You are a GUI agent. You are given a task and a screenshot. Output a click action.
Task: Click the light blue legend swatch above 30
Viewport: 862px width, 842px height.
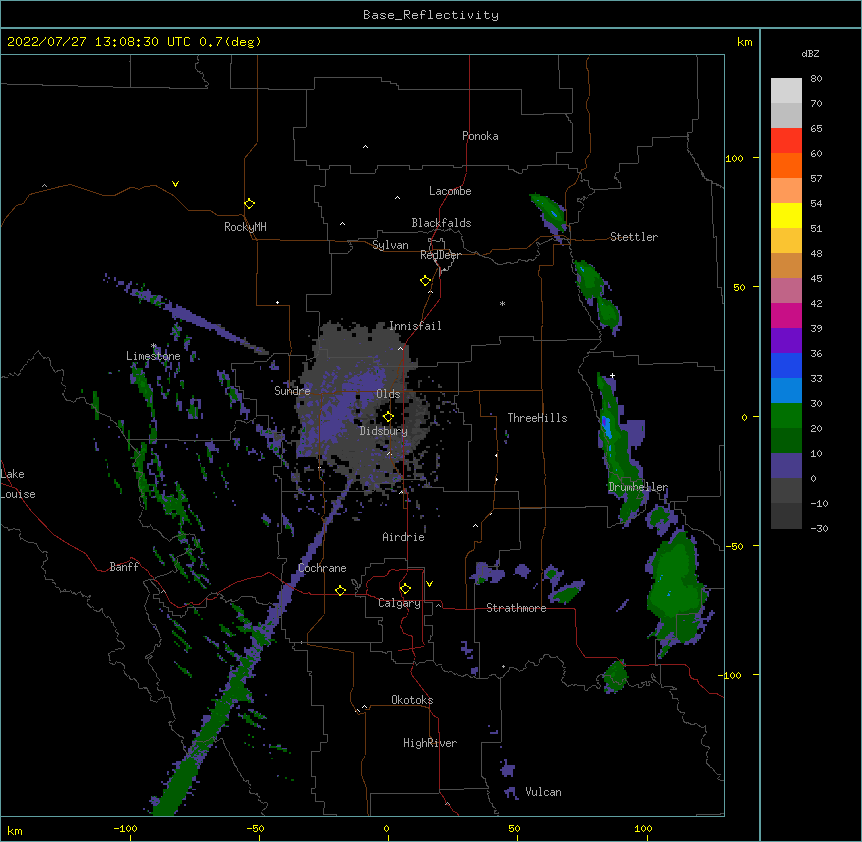[786, 391]
